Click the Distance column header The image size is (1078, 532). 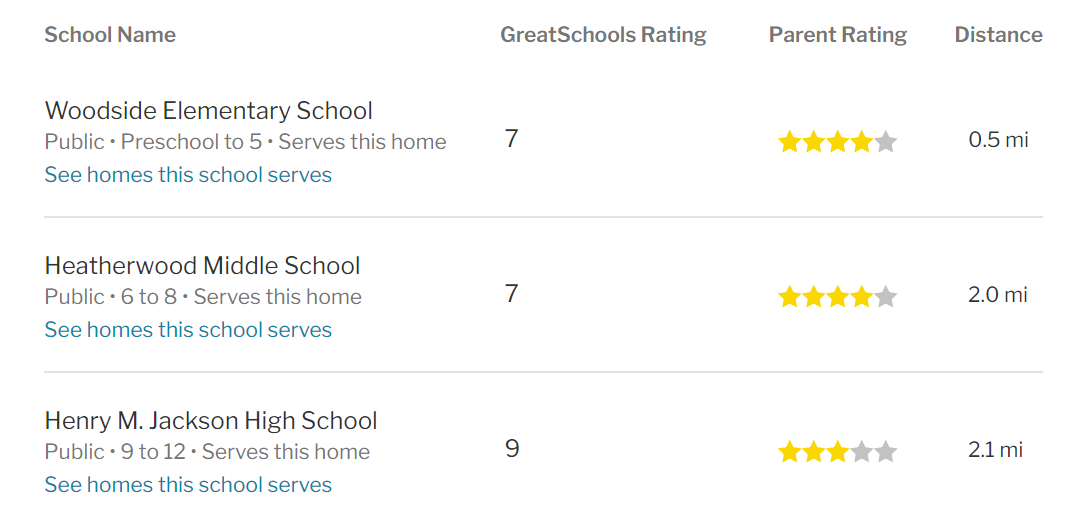click(999, 34)
